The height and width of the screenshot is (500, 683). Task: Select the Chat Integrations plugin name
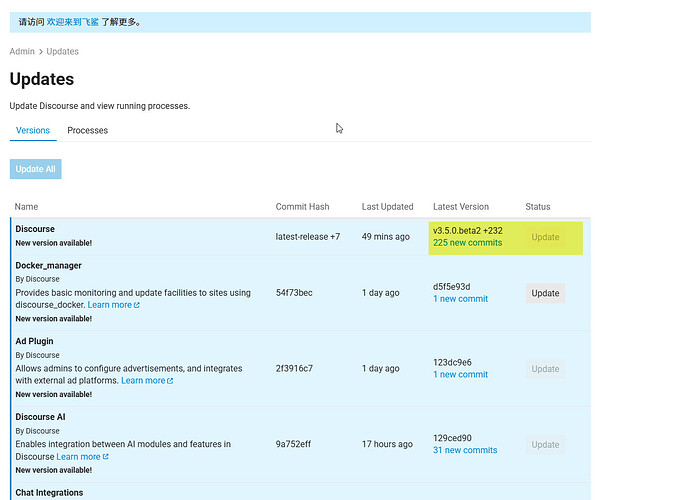[49, 493]
